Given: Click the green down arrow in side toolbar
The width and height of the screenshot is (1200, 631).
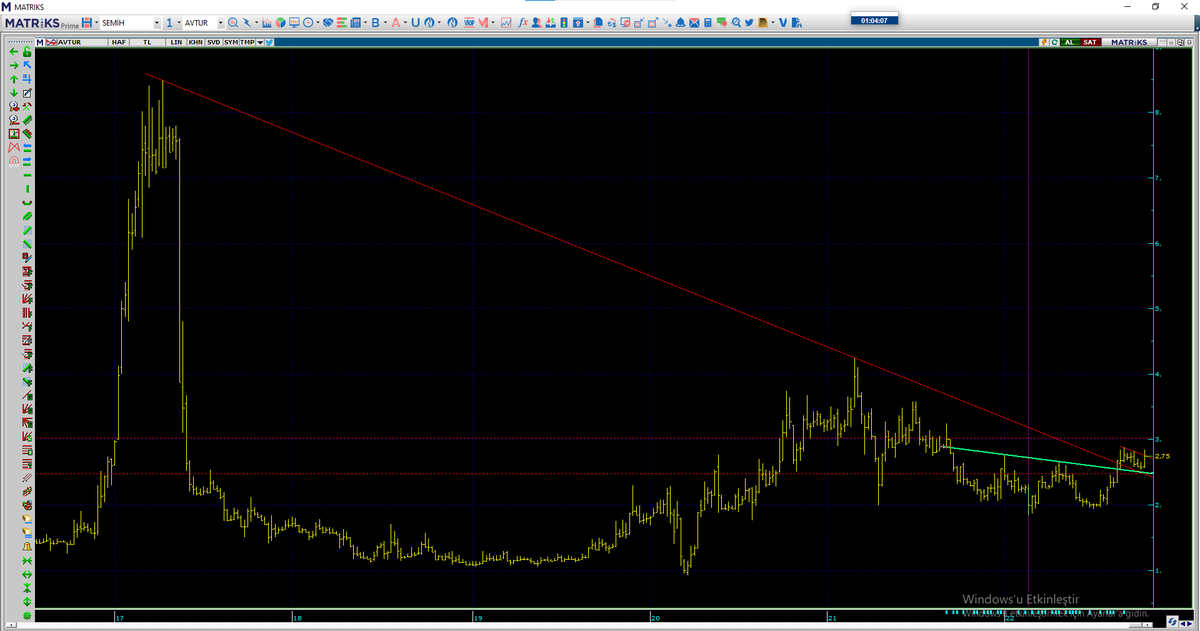Looking at the screenshot, I should click(x=13, y=92).
